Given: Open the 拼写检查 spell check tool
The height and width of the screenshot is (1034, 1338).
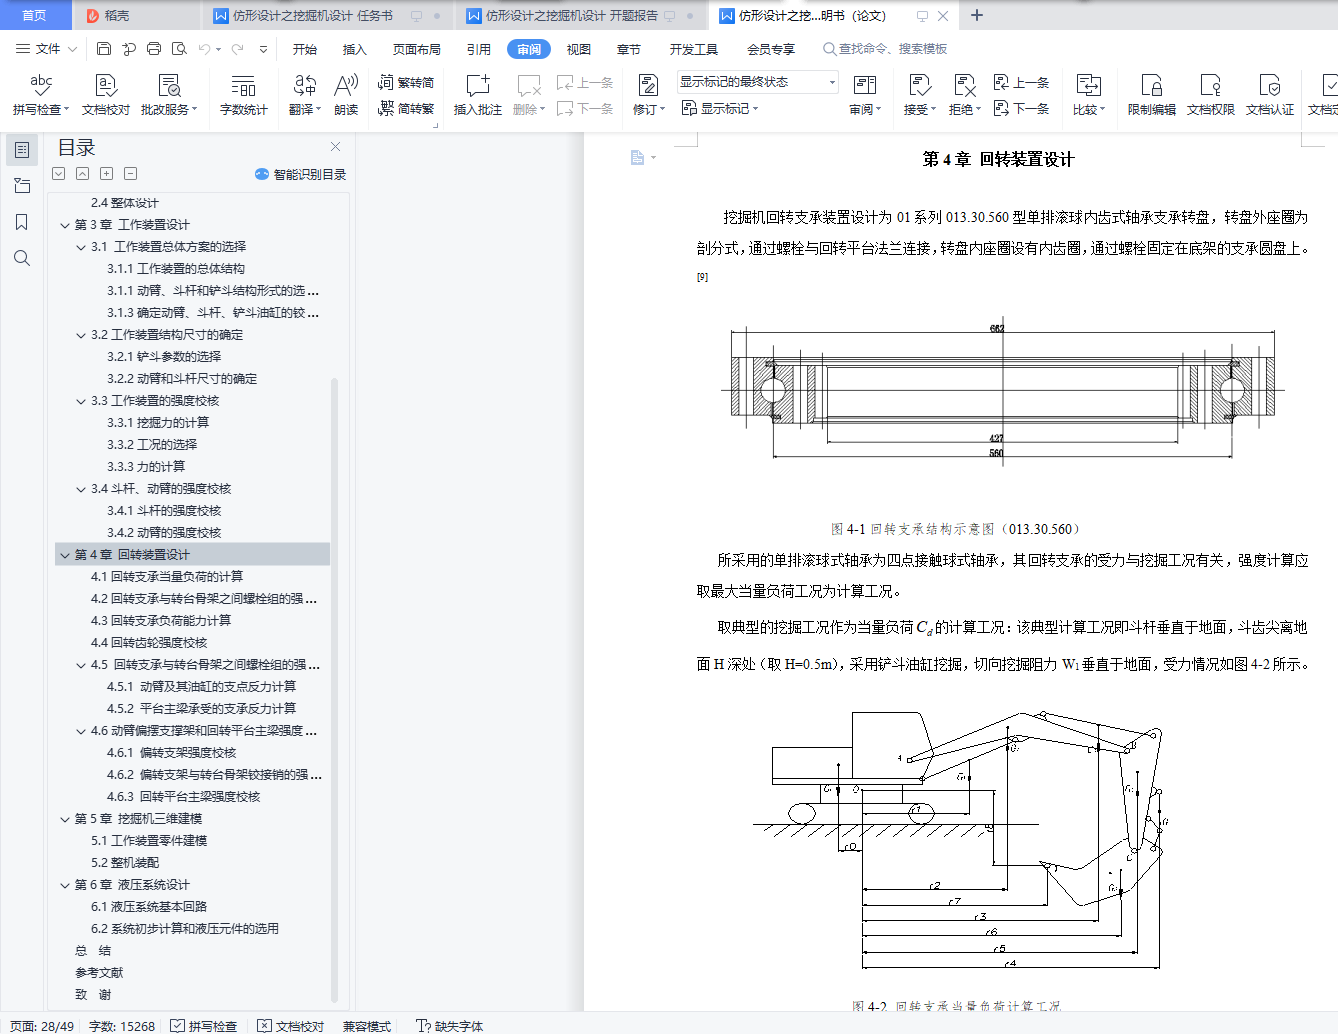Looking at the screenshot, I should click(40, 95).
